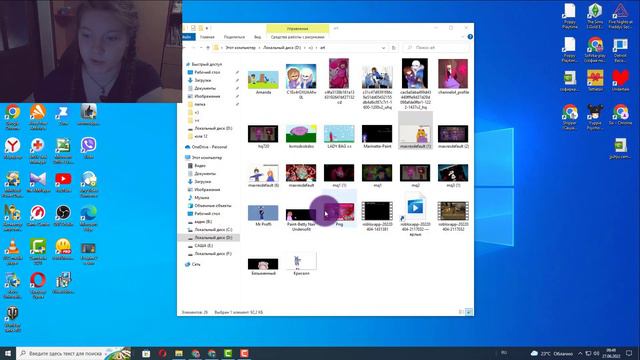
Task: Select Загрузки under Quick access
Action: point(202,80)
